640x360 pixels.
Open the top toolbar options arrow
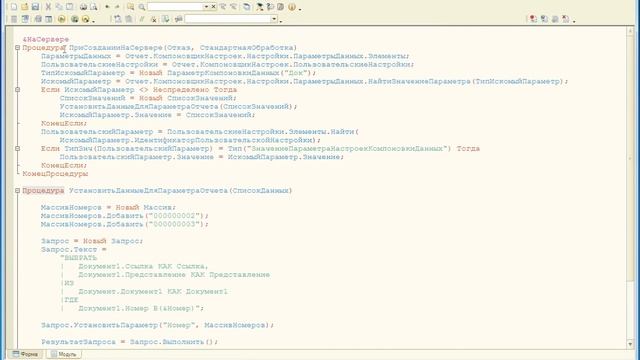300,9
